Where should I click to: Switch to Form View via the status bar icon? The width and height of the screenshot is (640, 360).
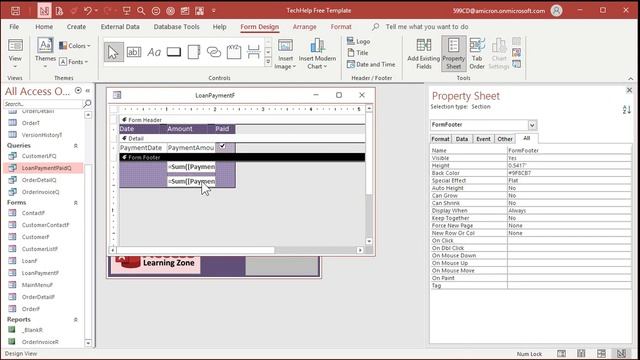[x=561, y=353]
